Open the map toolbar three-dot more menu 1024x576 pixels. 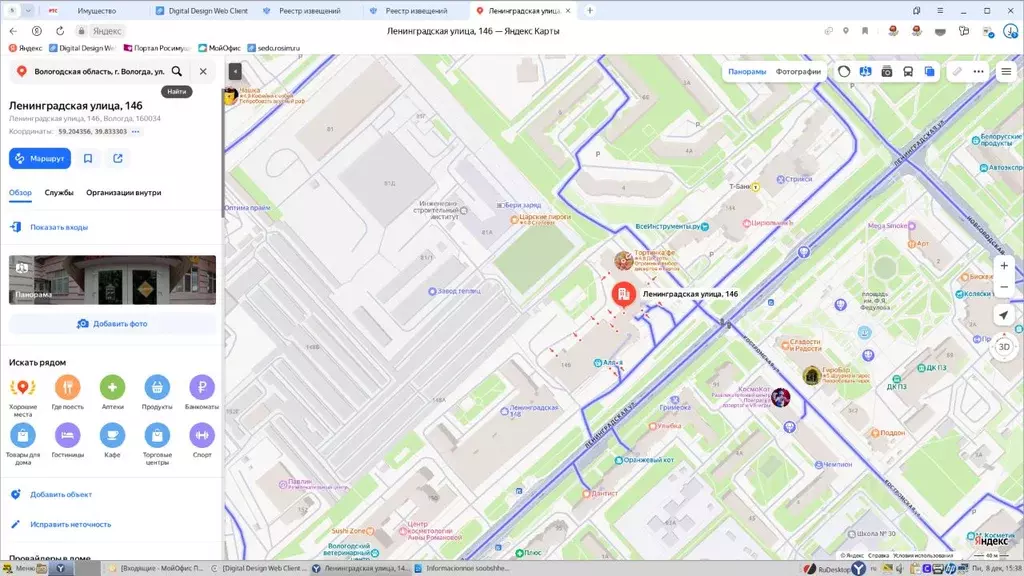point(979,72)
